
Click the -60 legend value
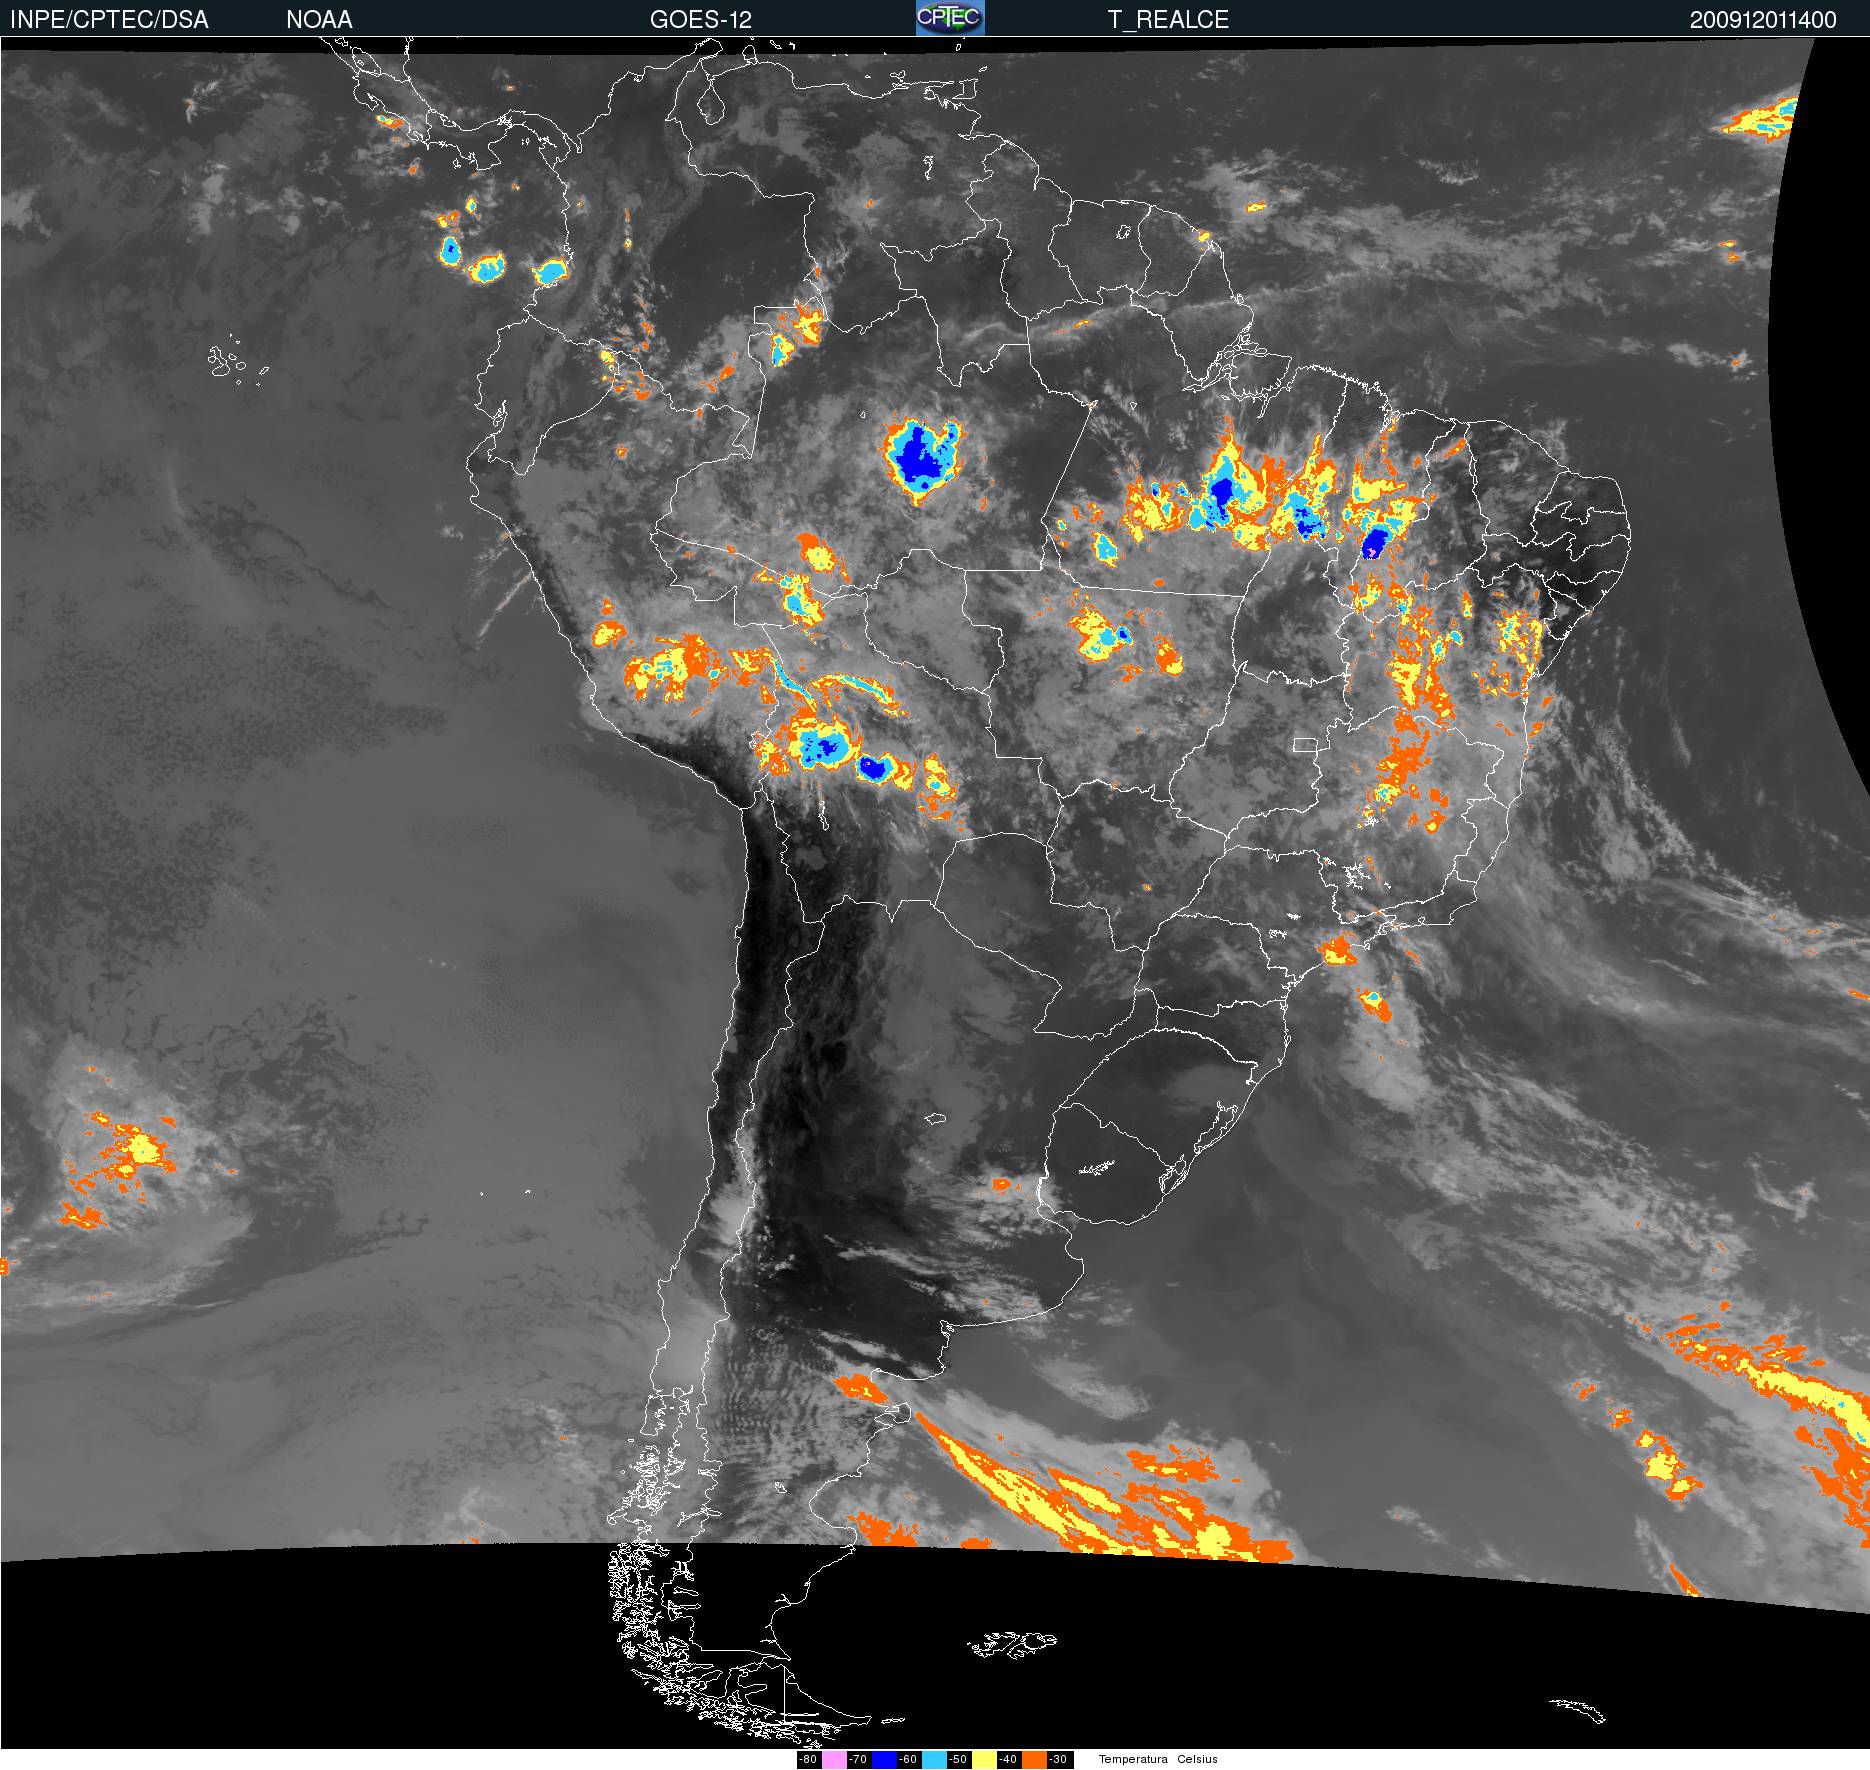(x=908, y=1759)
